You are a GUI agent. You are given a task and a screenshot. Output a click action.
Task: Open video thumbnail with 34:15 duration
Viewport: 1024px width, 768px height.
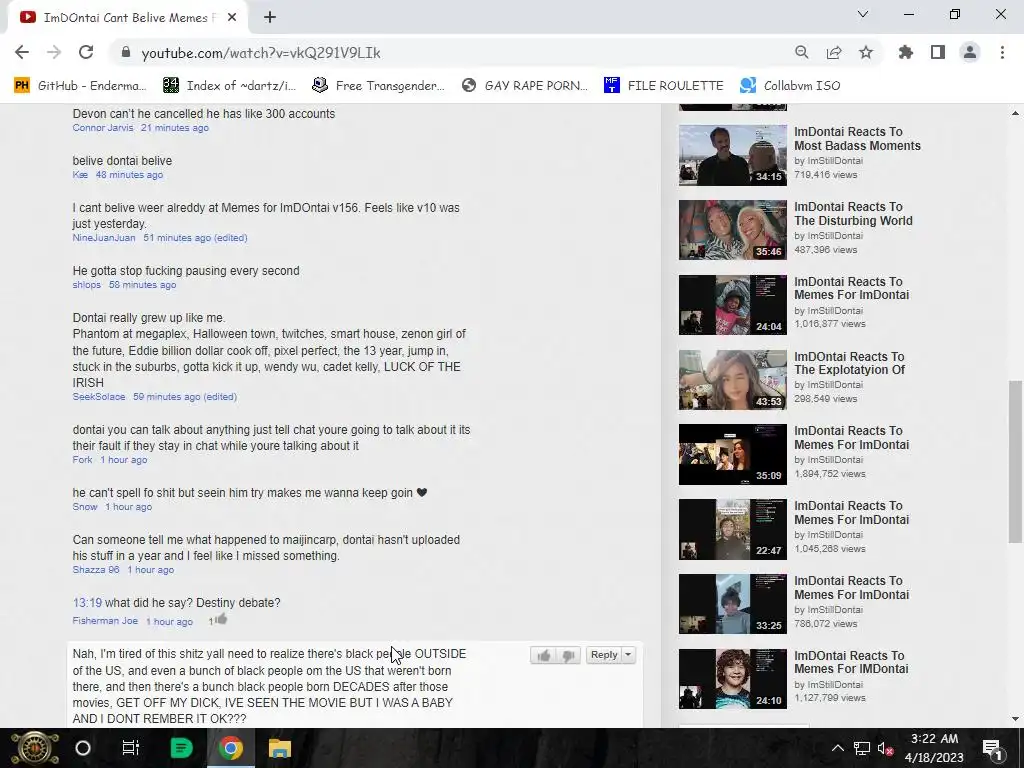pos(733,155)
